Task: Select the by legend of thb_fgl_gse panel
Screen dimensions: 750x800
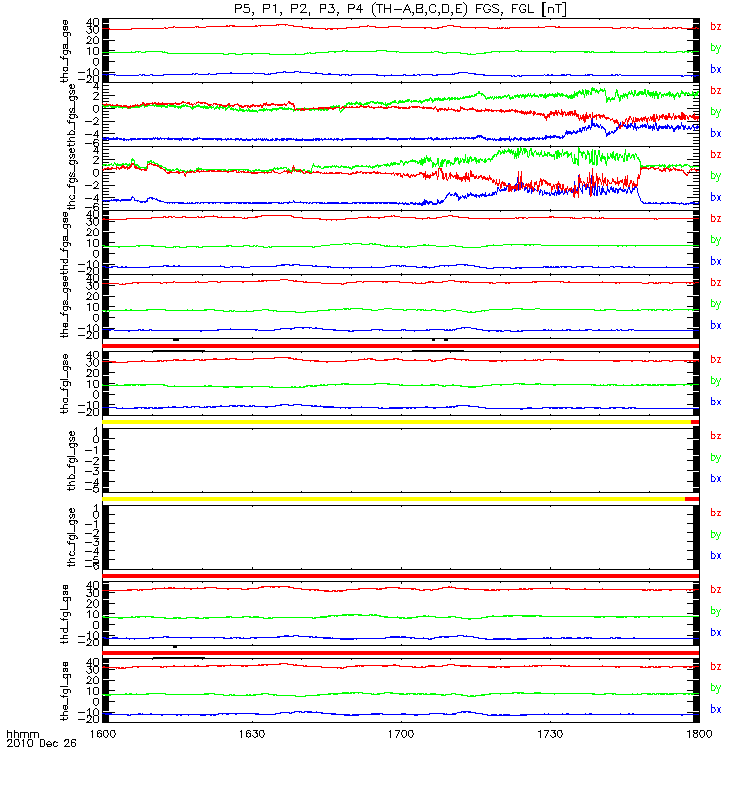Action: [x=716, y=458]
